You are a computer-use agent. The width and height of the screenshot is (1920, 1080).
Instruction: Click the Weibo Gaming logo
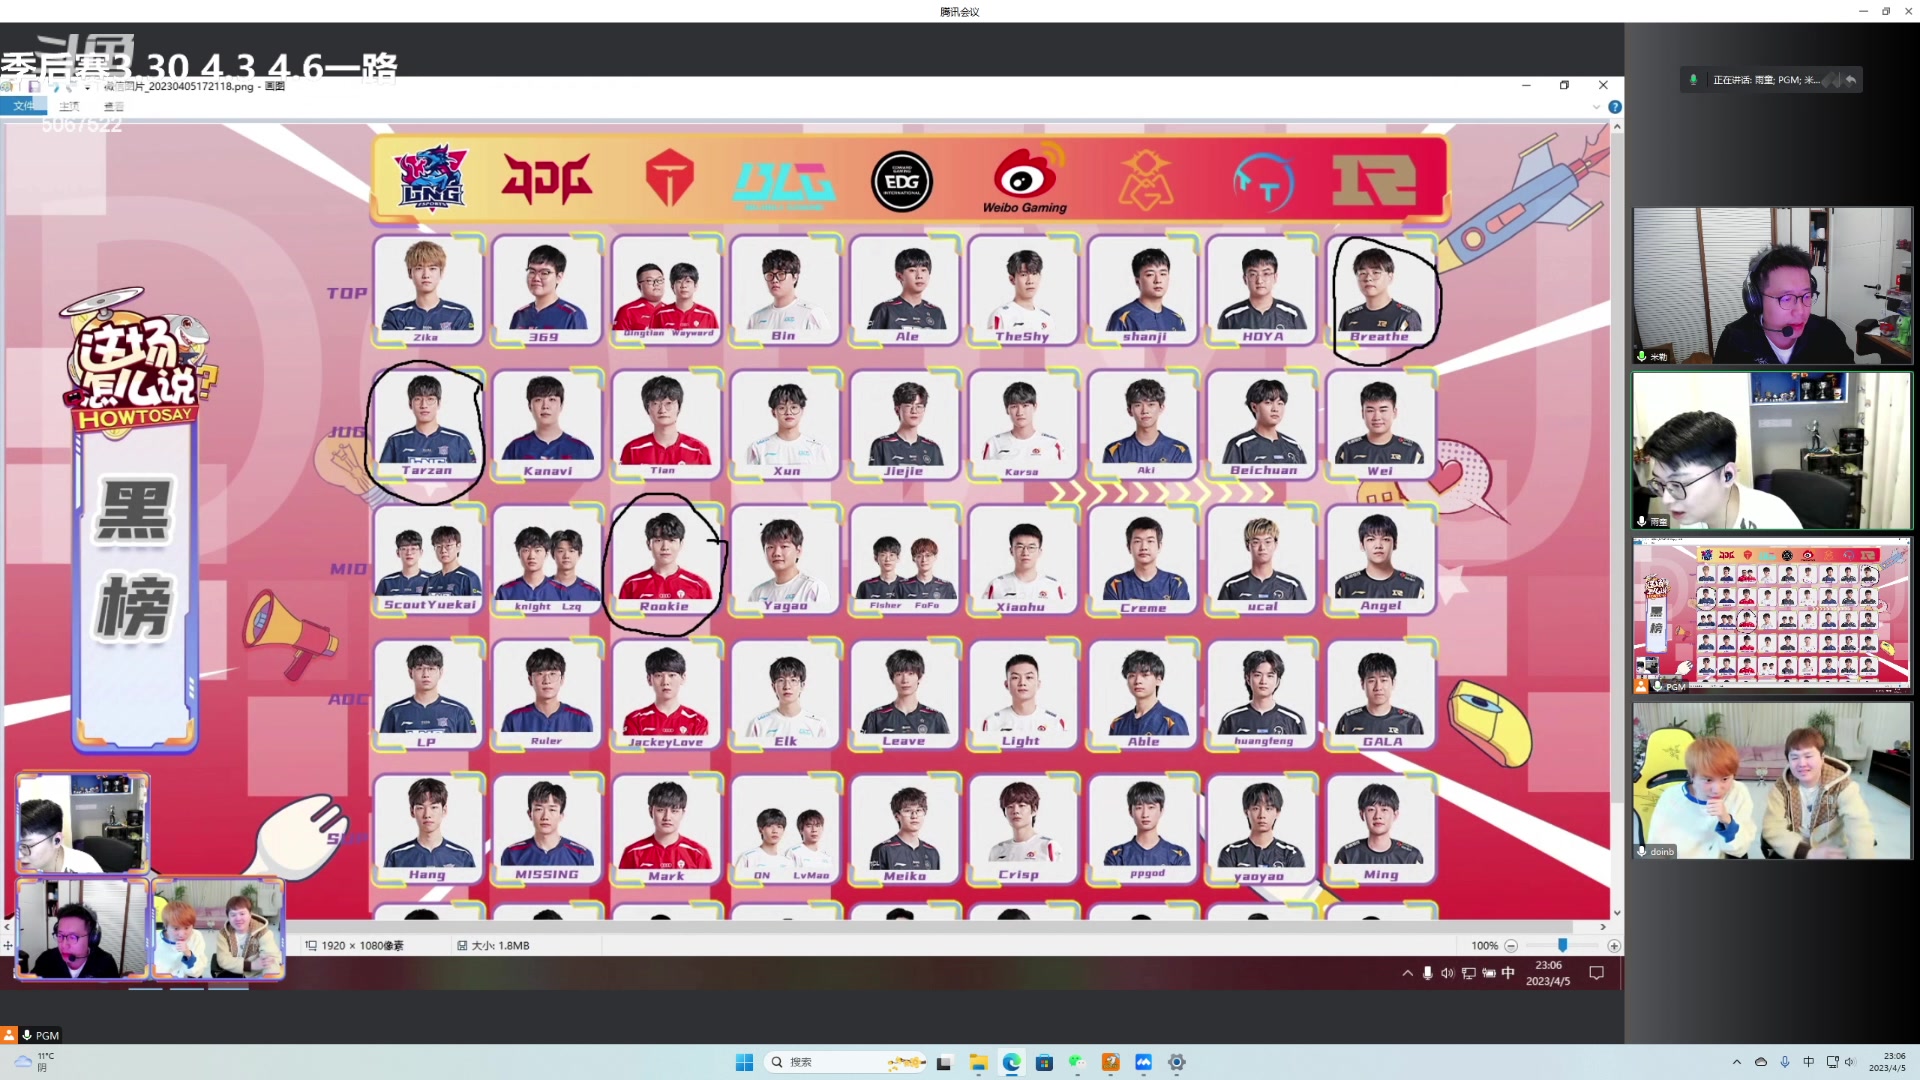point(1025,179)
